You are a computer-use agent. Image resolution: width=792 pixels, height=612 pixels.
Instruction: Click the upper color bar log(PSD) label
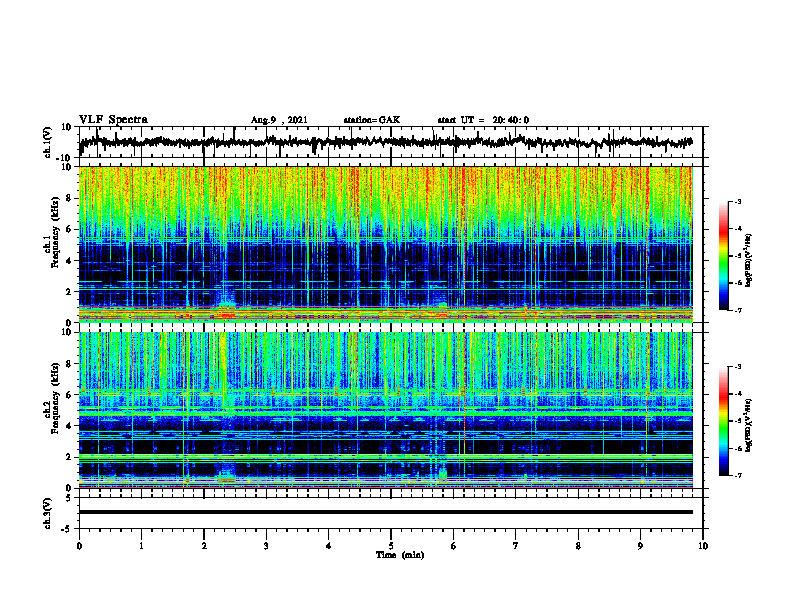(x=749, y=261)
